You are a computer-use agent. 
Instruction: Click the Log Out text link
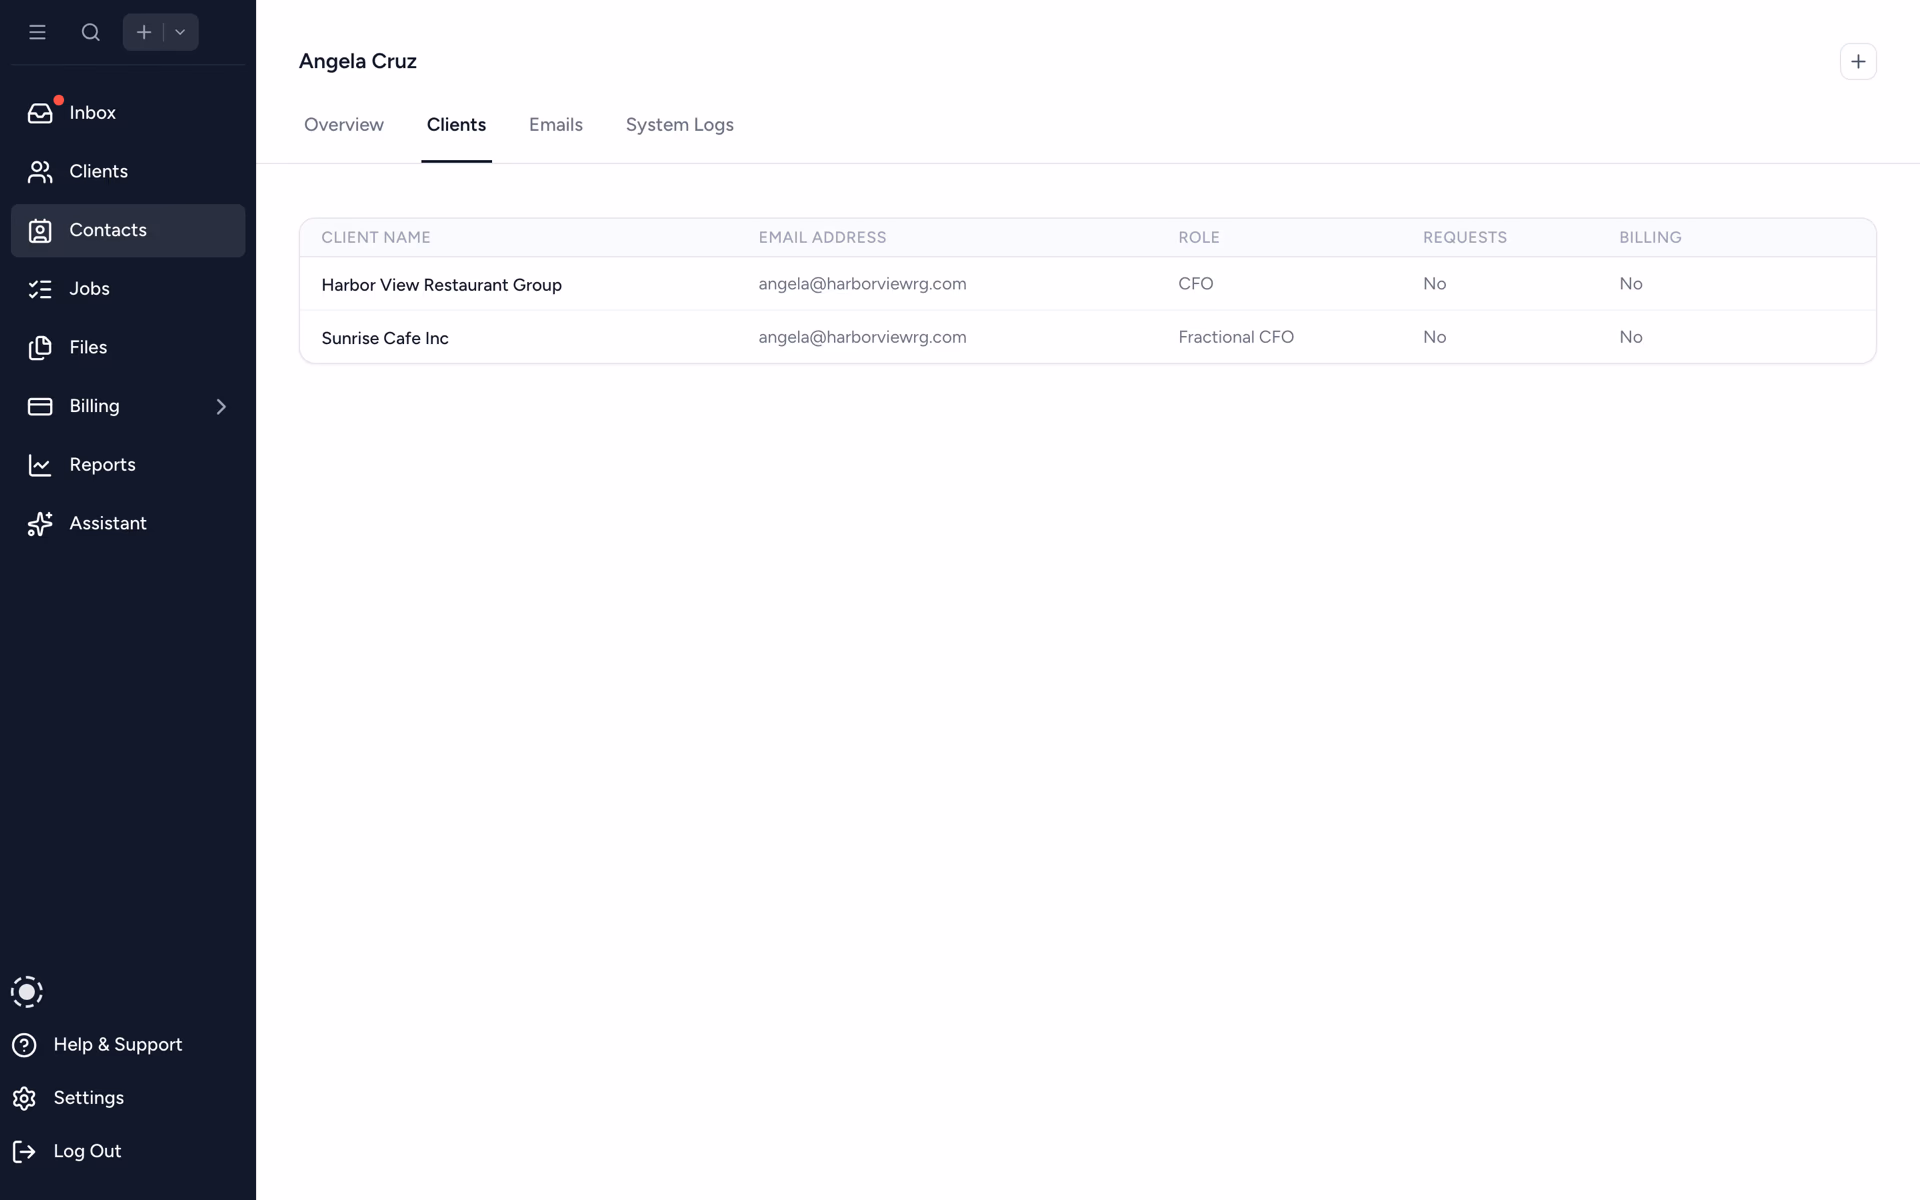point(88,1151)
